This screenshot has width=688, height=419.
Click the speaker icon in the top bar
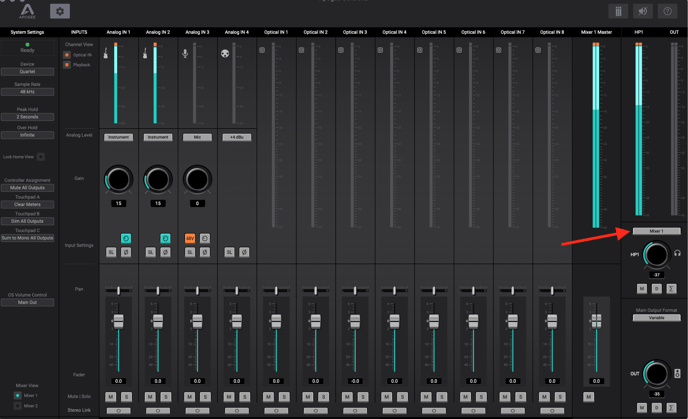click(643, 11)
